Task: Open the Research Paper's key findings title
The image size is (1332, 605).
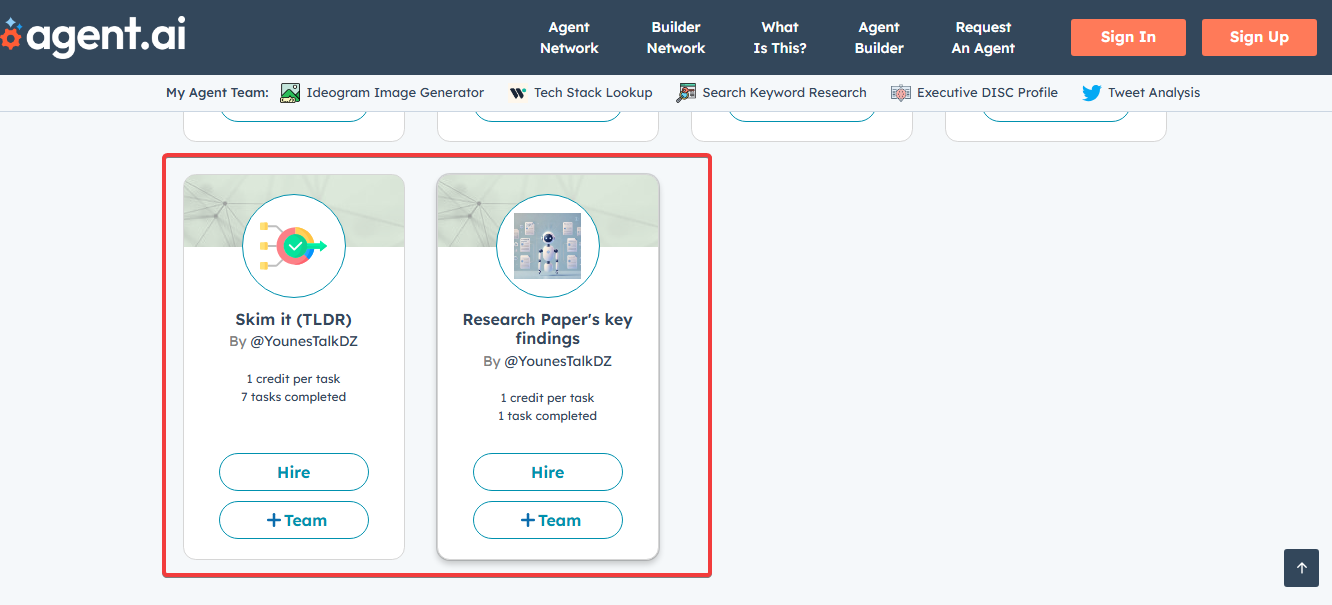Action: click(x=548, y=329)
